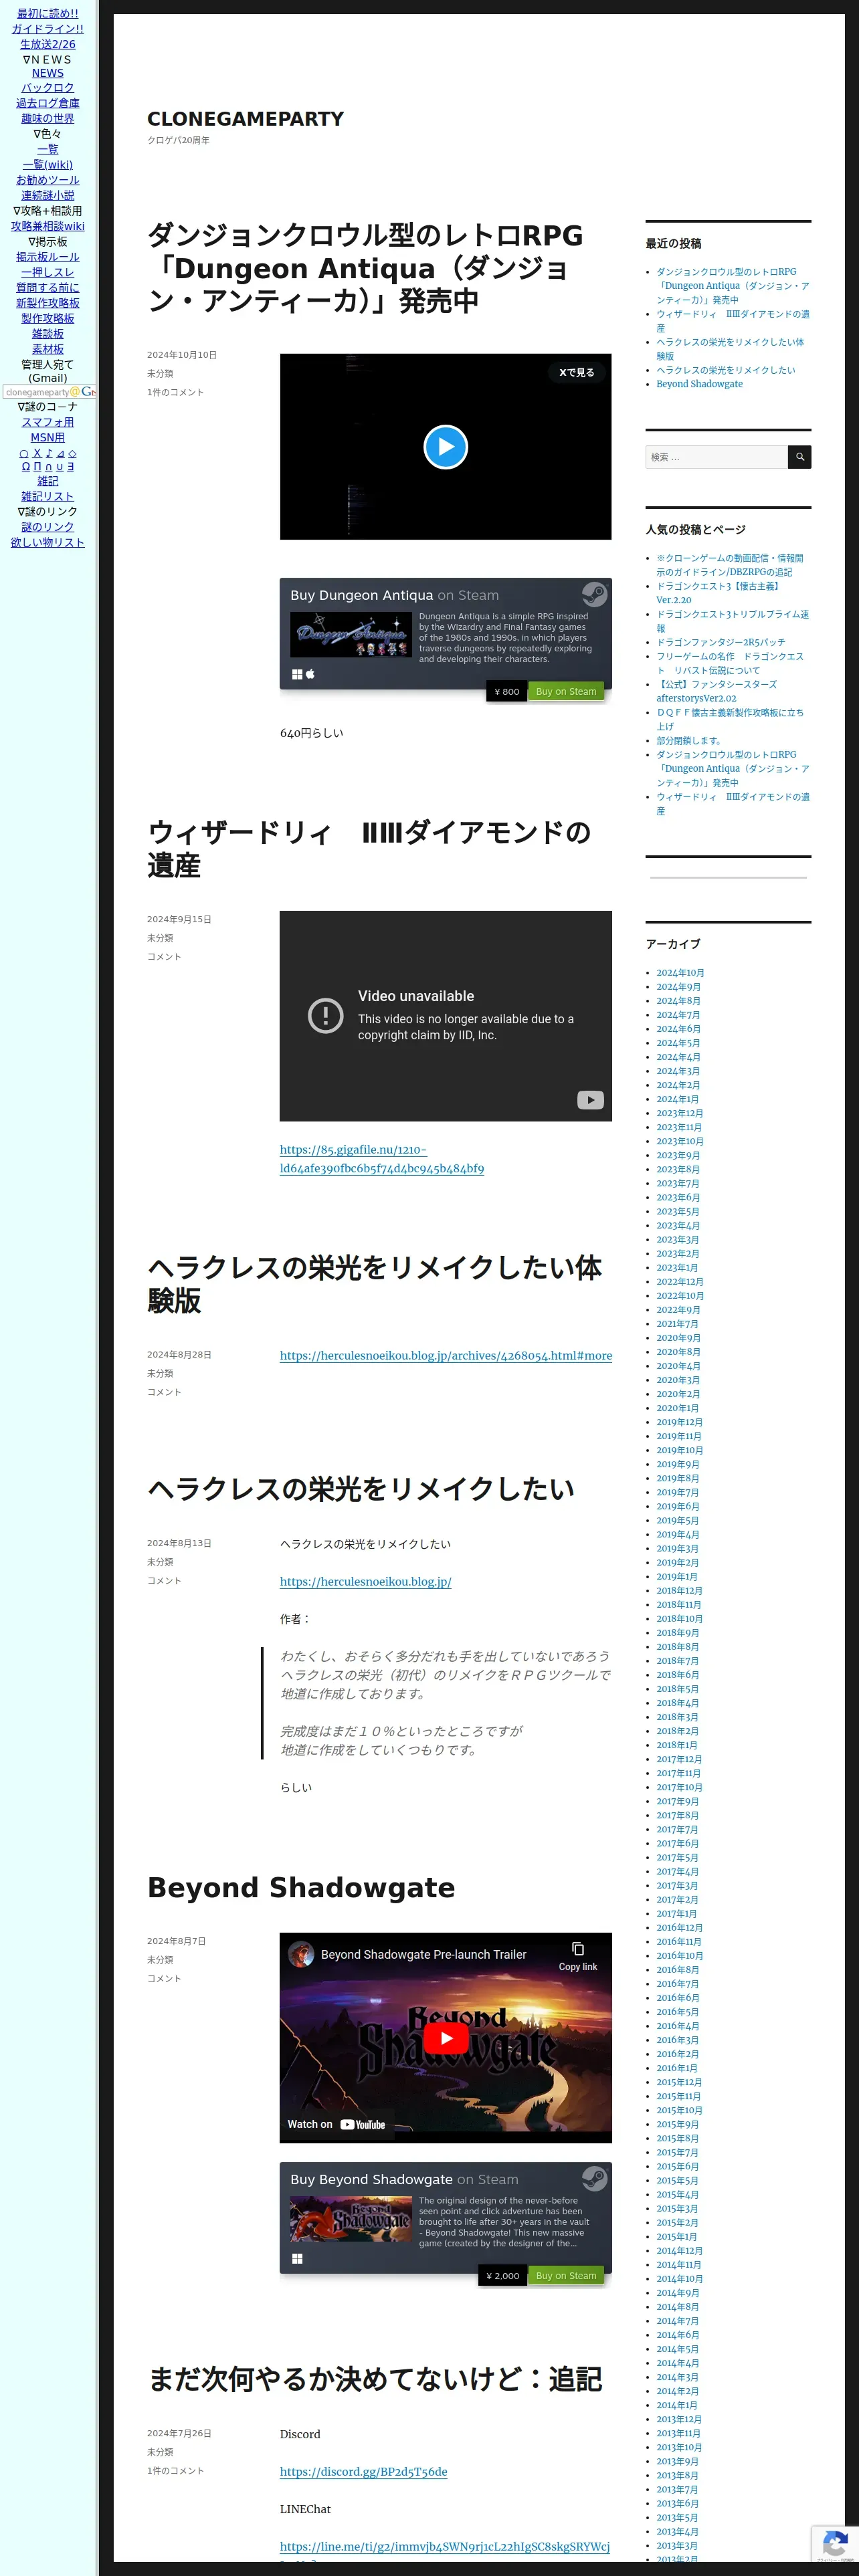The height and width of the screenshot is (2576, 859).
Task: Click the Copy link icon on trailer
Action: tap(577, 1956)
